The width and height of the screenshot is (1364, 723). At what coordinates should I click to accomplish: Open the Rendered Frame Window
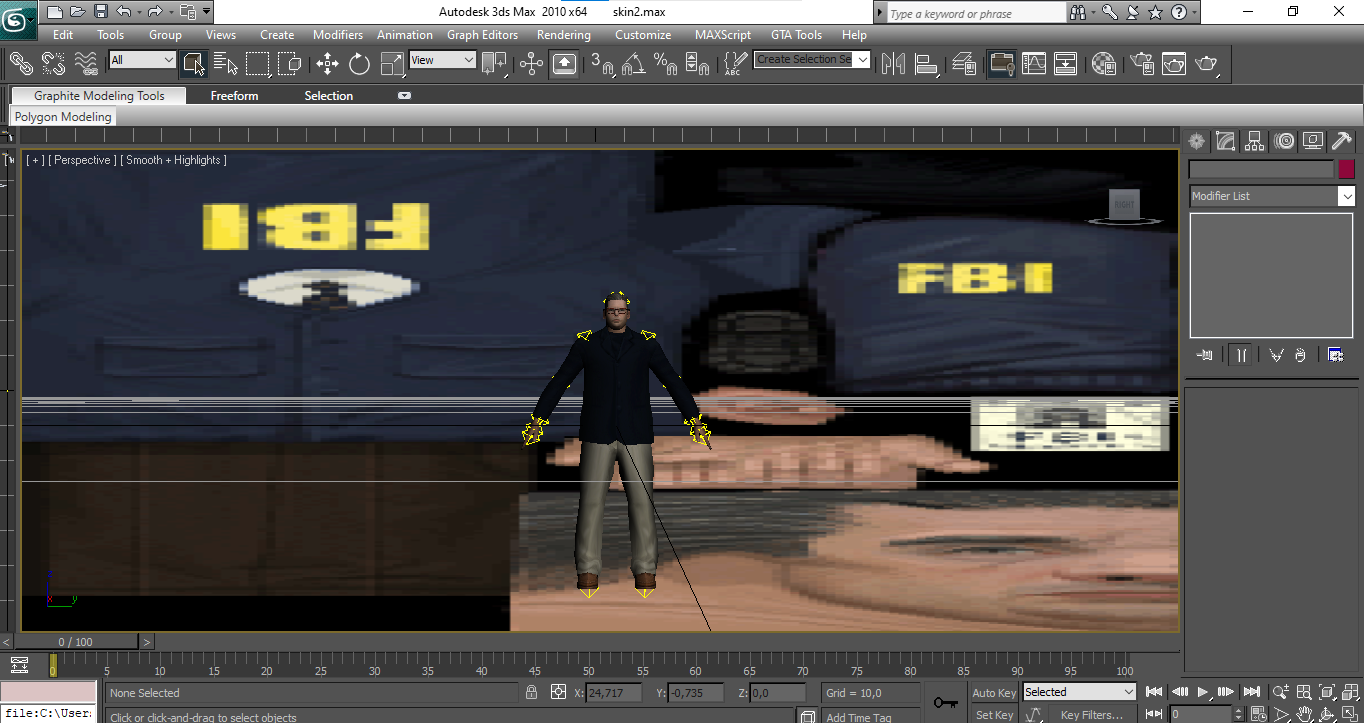click(x=1174, y=63)
